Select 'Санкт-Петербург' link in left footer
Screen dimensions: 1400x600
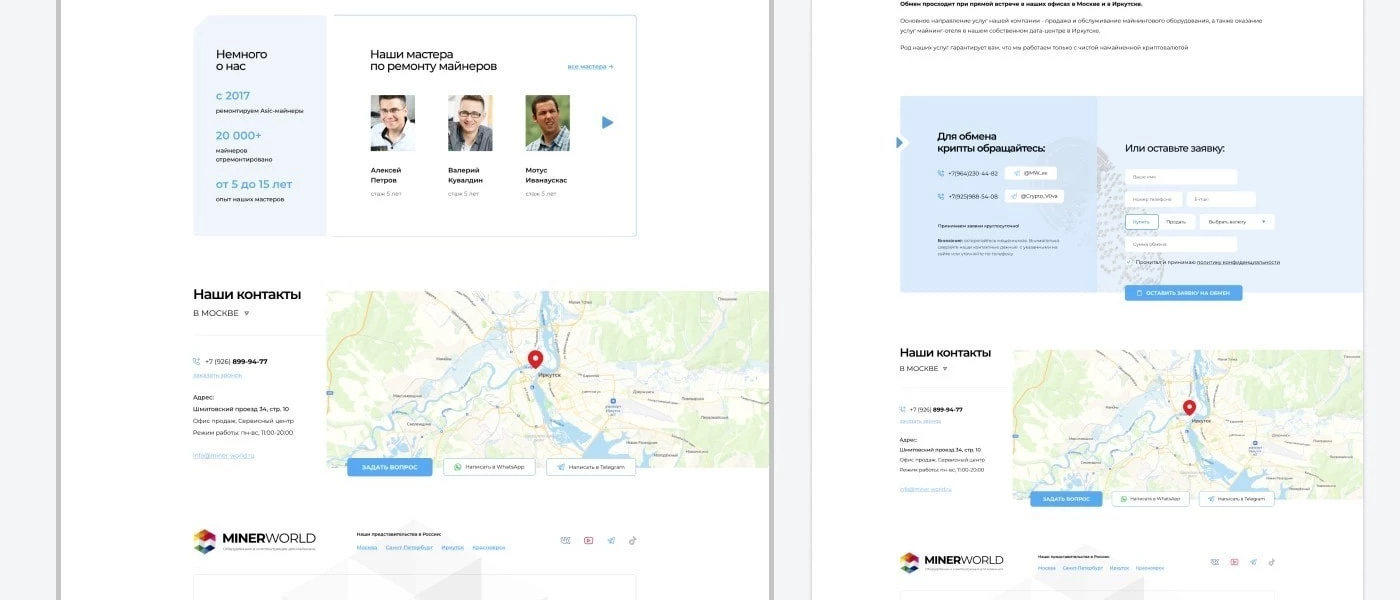point(409,548)
